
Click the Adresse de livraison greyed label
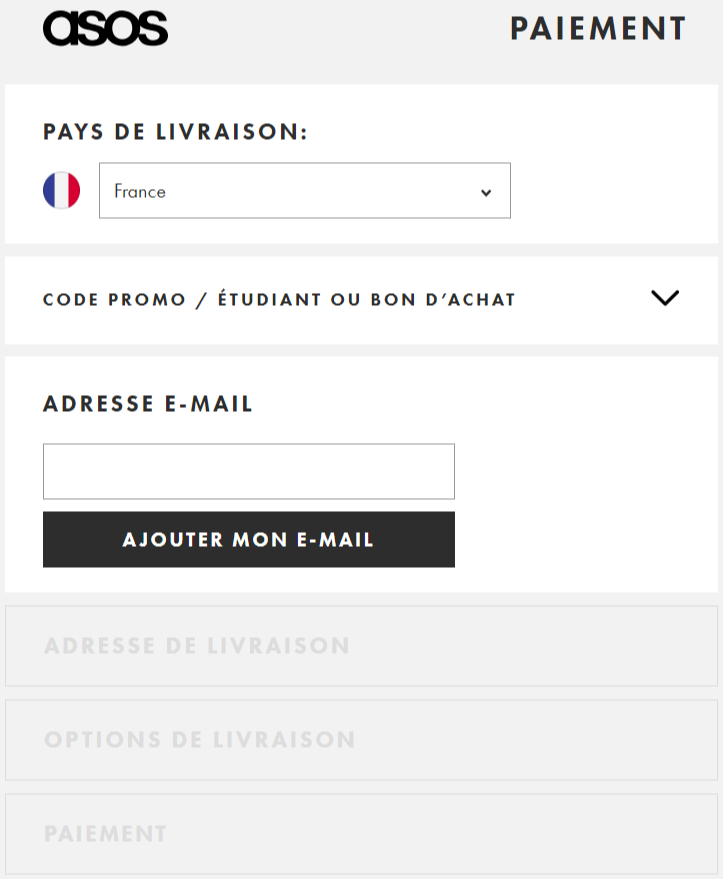coord(197,646)
